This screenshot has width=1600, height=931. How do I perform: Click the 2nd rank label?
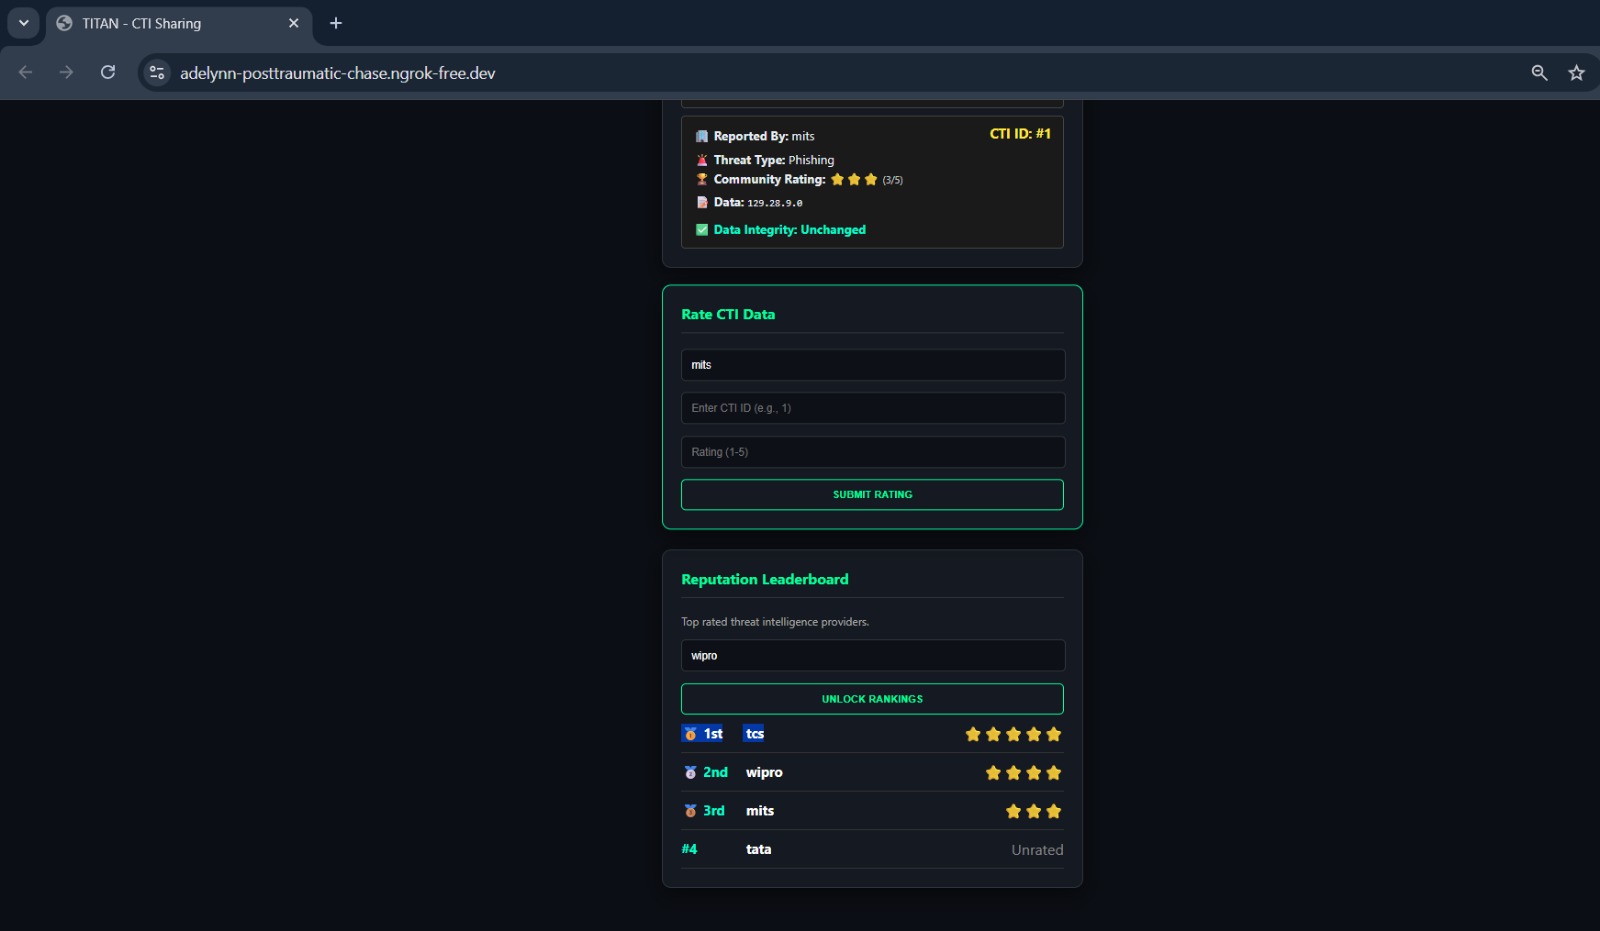pos(715,773)
